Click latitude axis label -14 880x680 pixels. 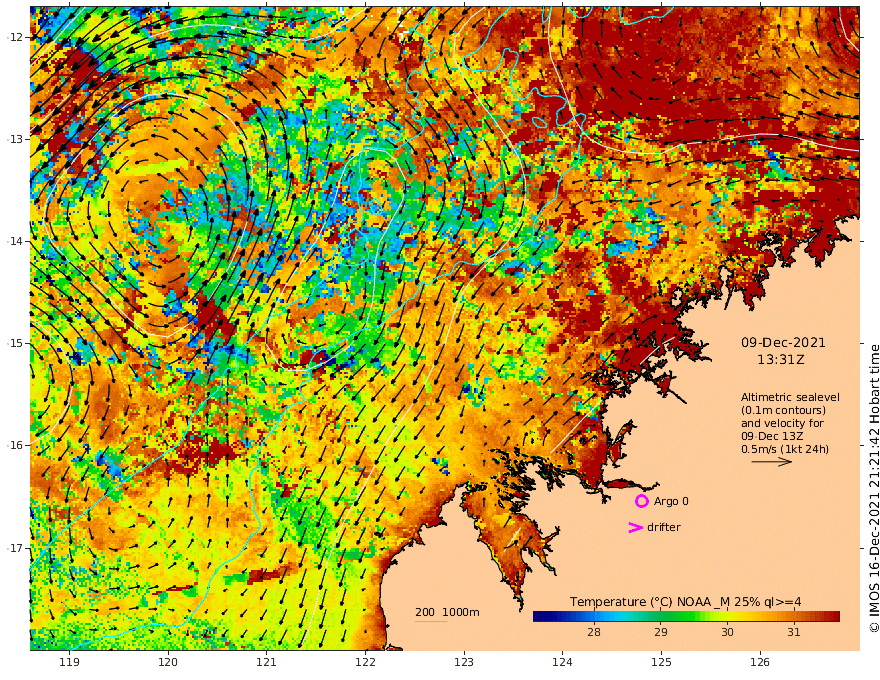(15, 241)
